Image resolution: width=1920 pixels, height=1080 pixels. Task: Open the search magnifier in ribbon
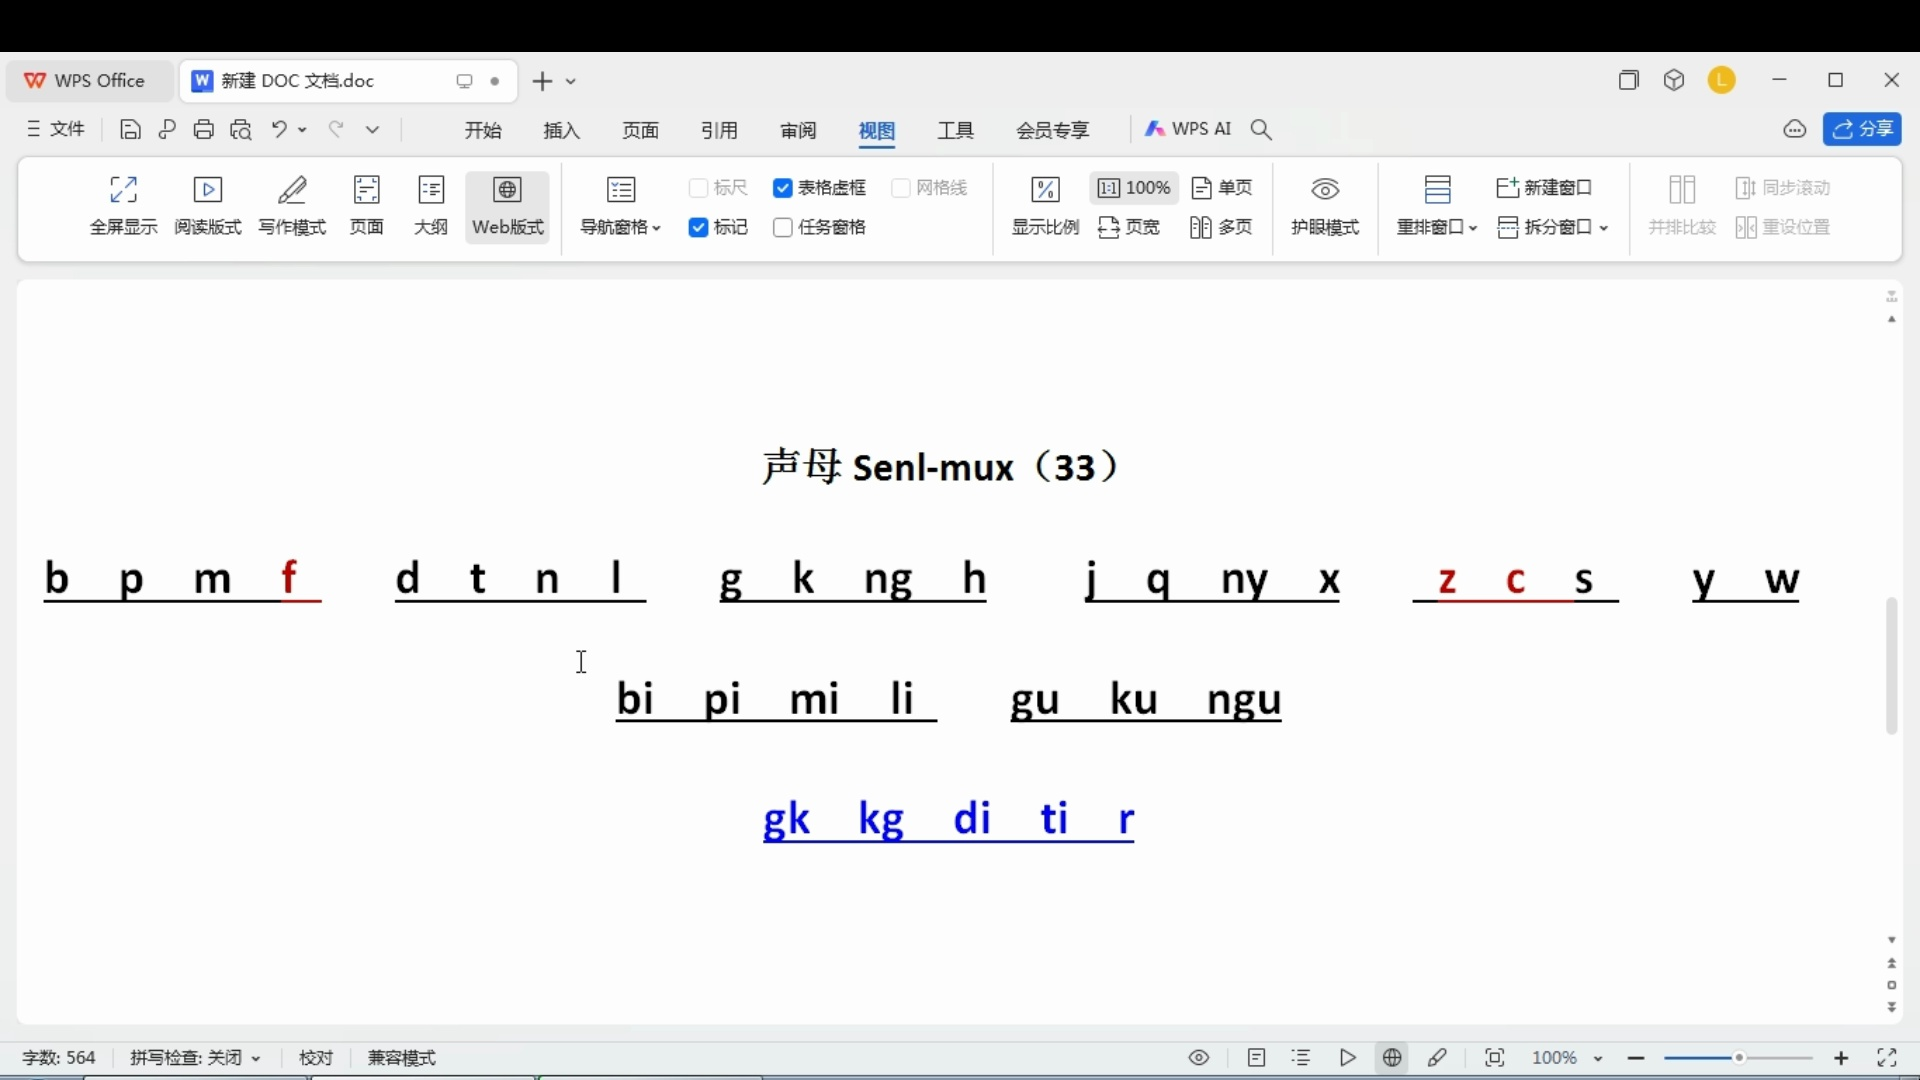click(x=1262, y=130)
